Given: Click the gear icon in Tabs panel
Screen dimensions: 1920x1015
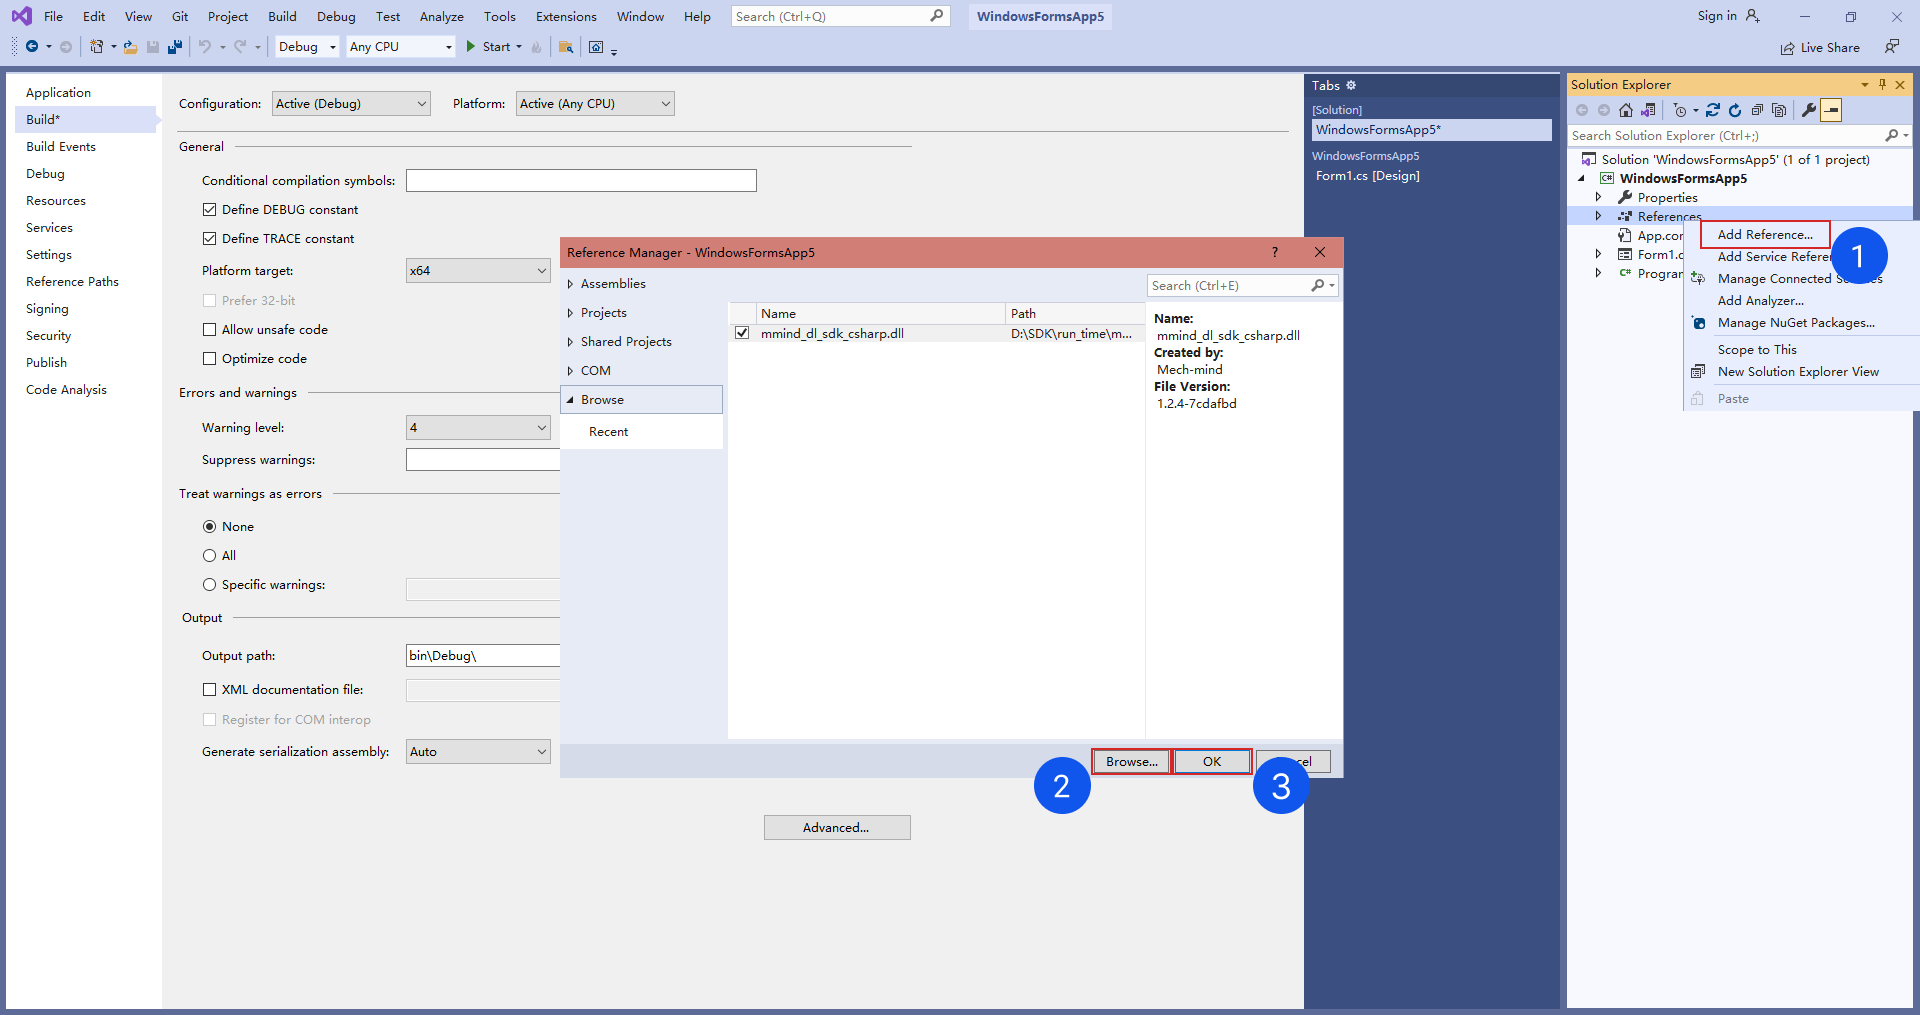Looking at the screenshot, I should coord(1351,85).
